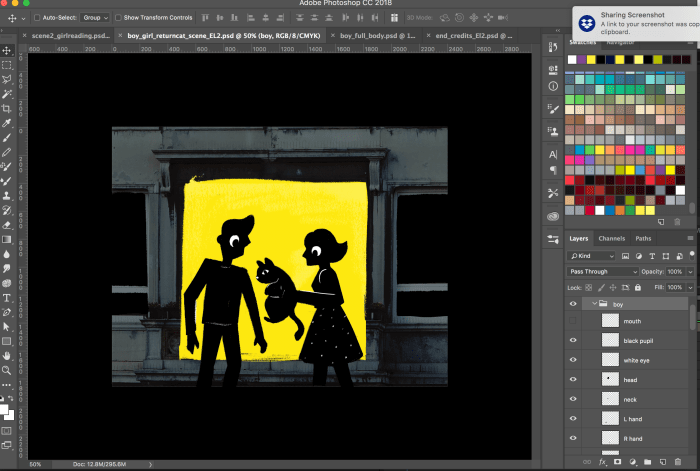Select the Lasso tool
700x471 pixels.
click(x=7, y=79)
